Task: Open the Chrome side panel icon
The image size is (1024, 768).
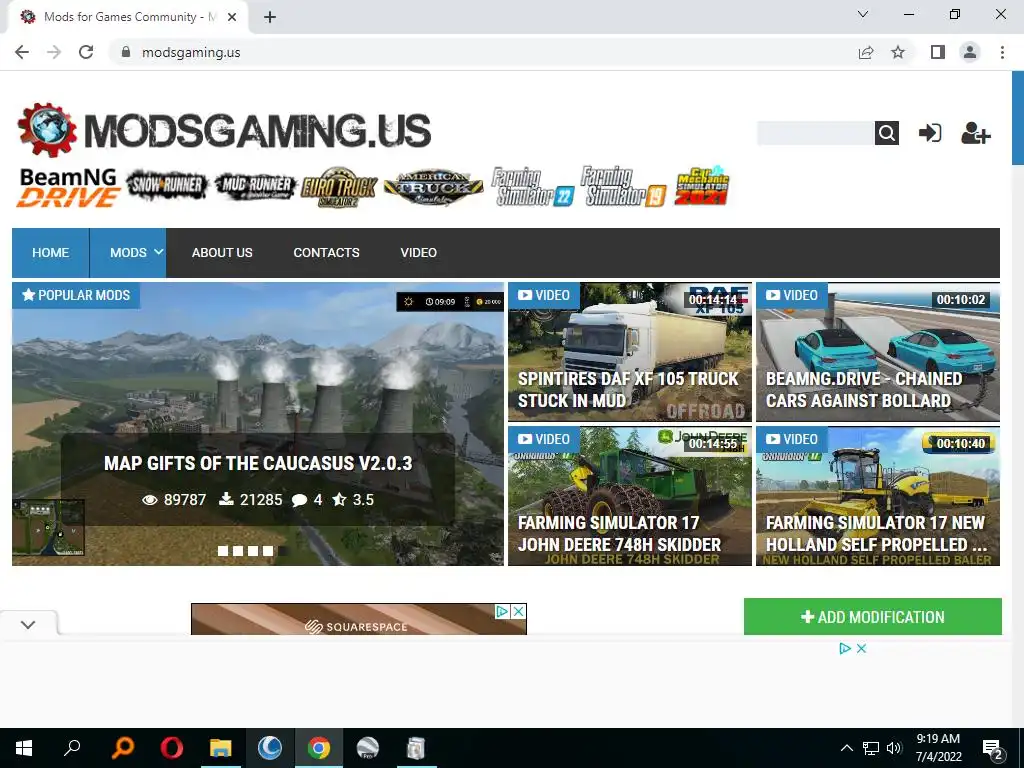Action: (938, 52)
